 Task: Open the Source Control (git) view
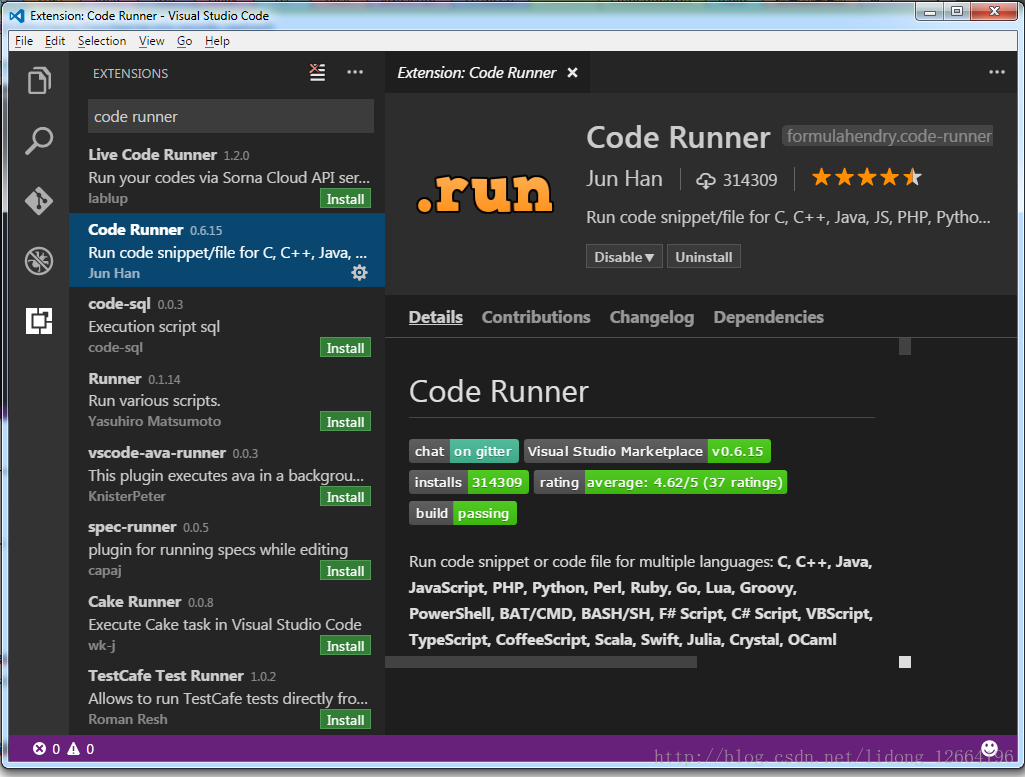[39, 201]
